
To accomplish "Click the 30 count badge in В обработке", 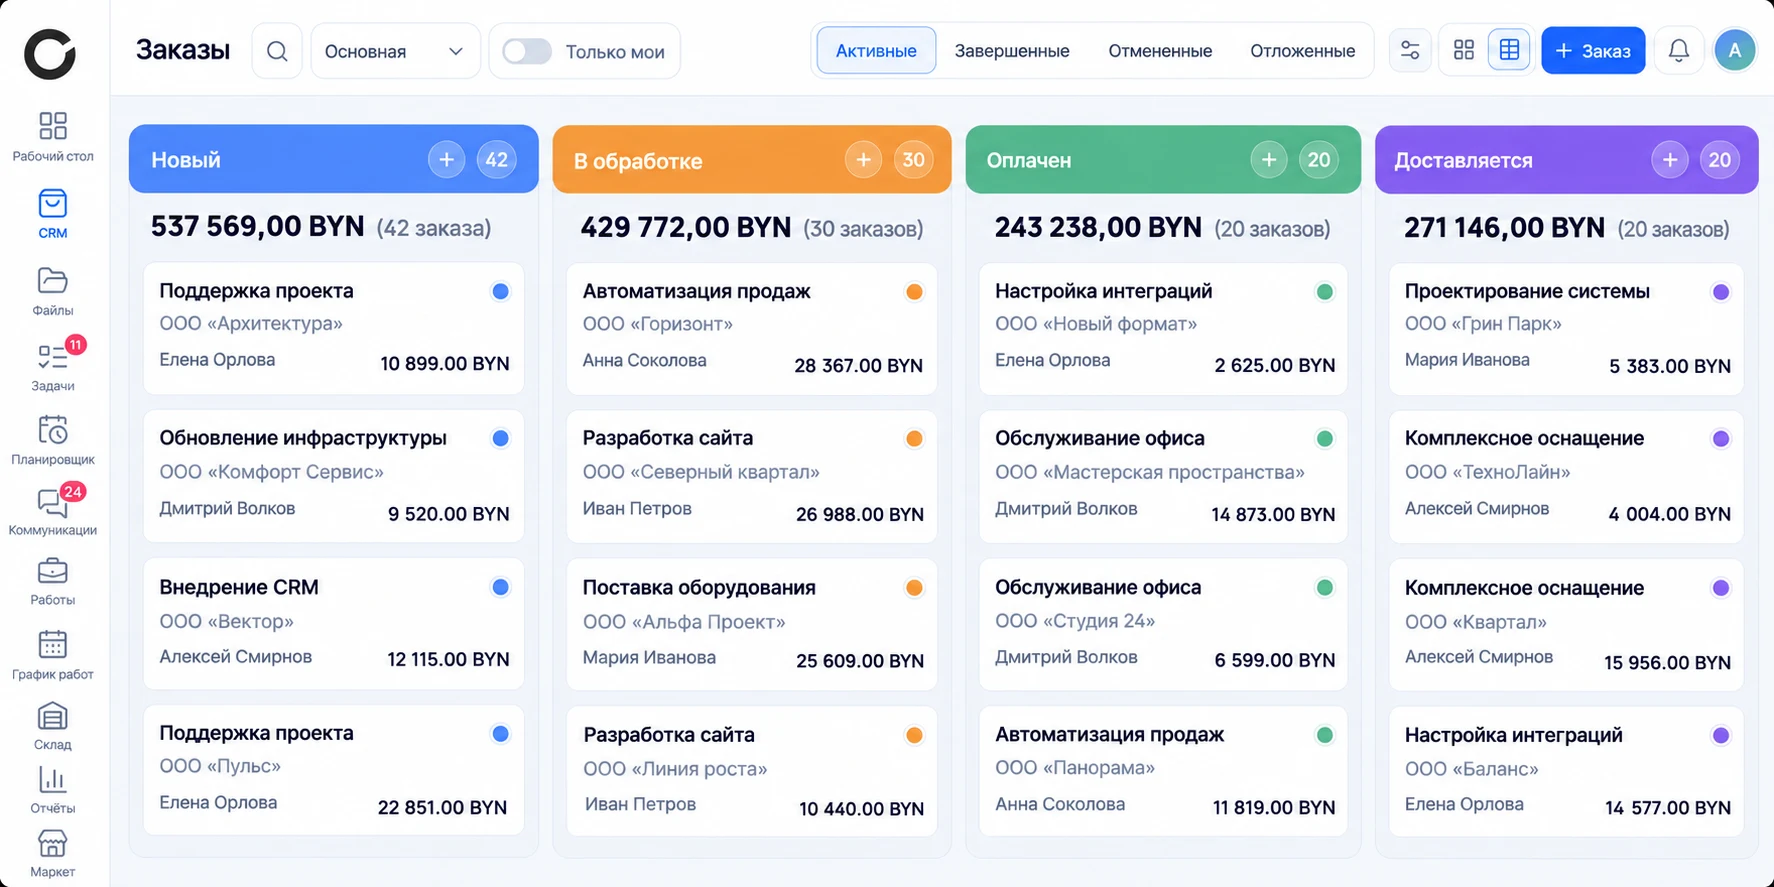I will click(x=913, y=160).
